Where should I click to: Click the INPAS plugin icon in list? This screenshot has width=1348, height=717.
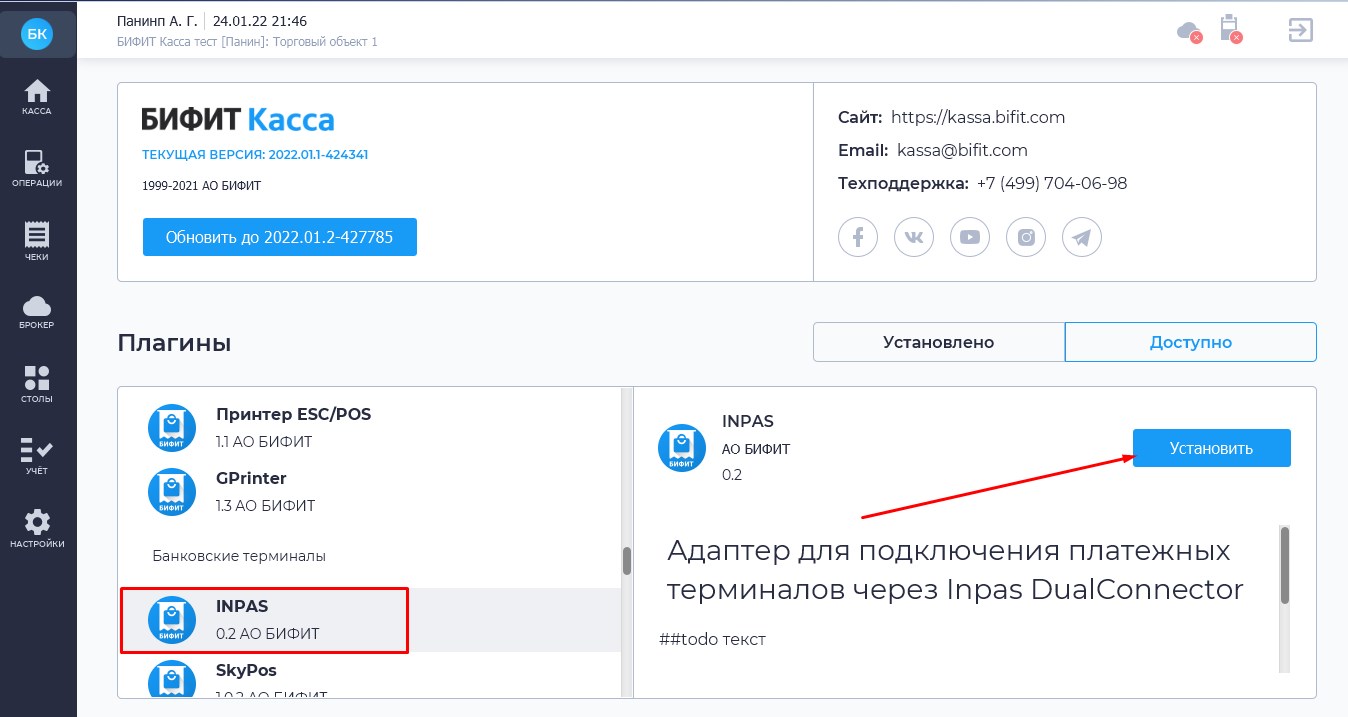[172, 620]
